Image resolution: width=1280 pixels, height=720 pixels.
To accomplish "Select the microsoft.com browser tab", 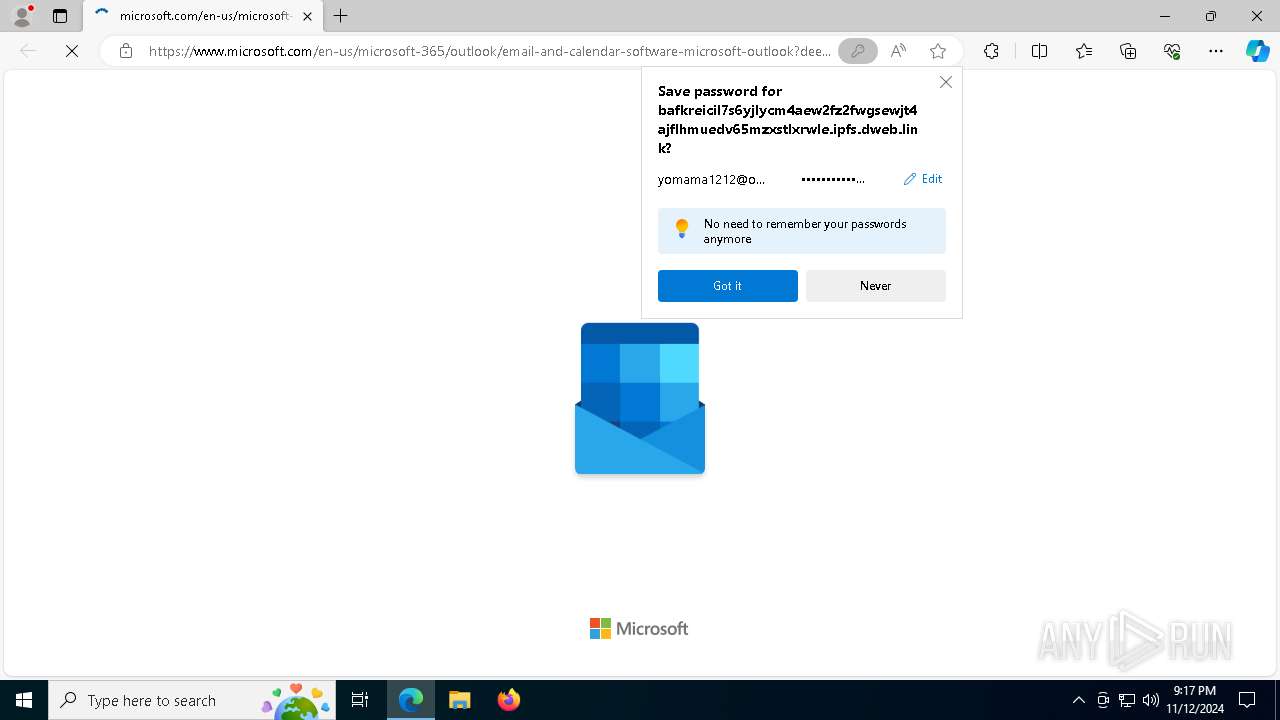I will [203, 16].
